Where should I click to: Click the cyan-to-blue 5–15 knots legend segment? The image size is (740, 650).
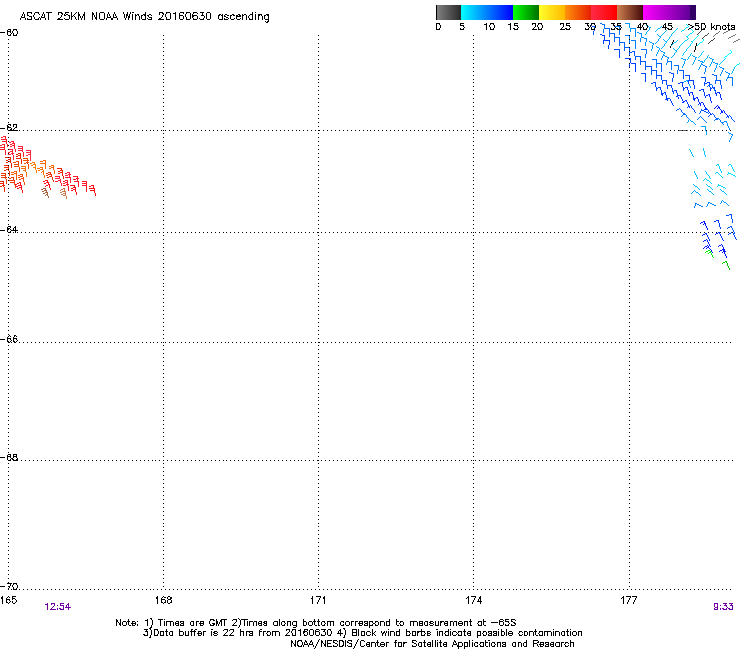coord(487,12)
